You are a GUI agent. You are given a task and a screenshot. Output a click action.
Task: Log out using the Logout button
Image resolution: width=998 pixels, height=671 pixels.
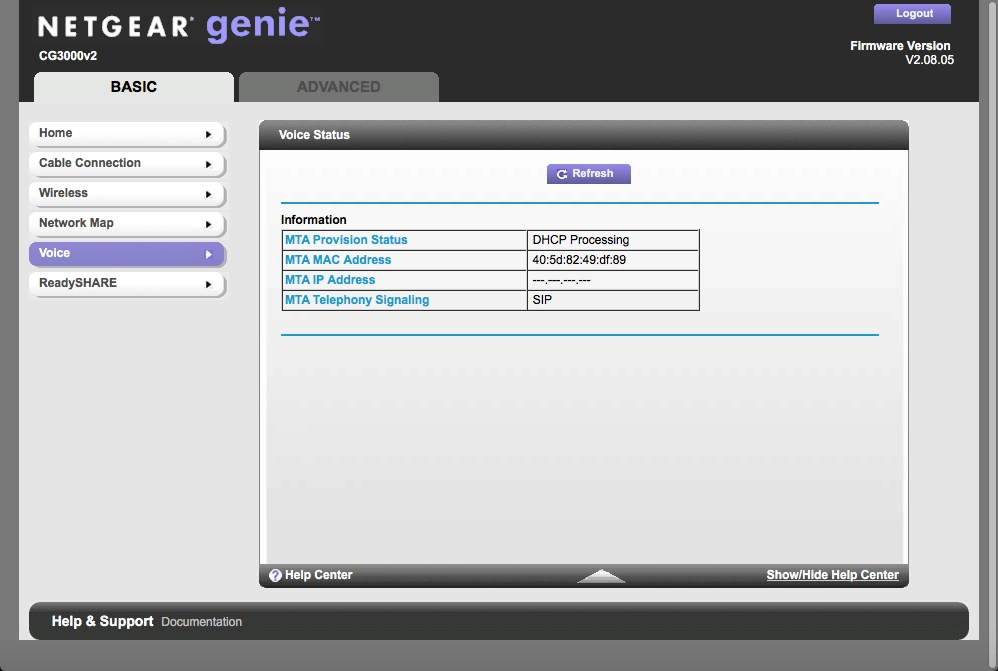click(x=912, y=14)
